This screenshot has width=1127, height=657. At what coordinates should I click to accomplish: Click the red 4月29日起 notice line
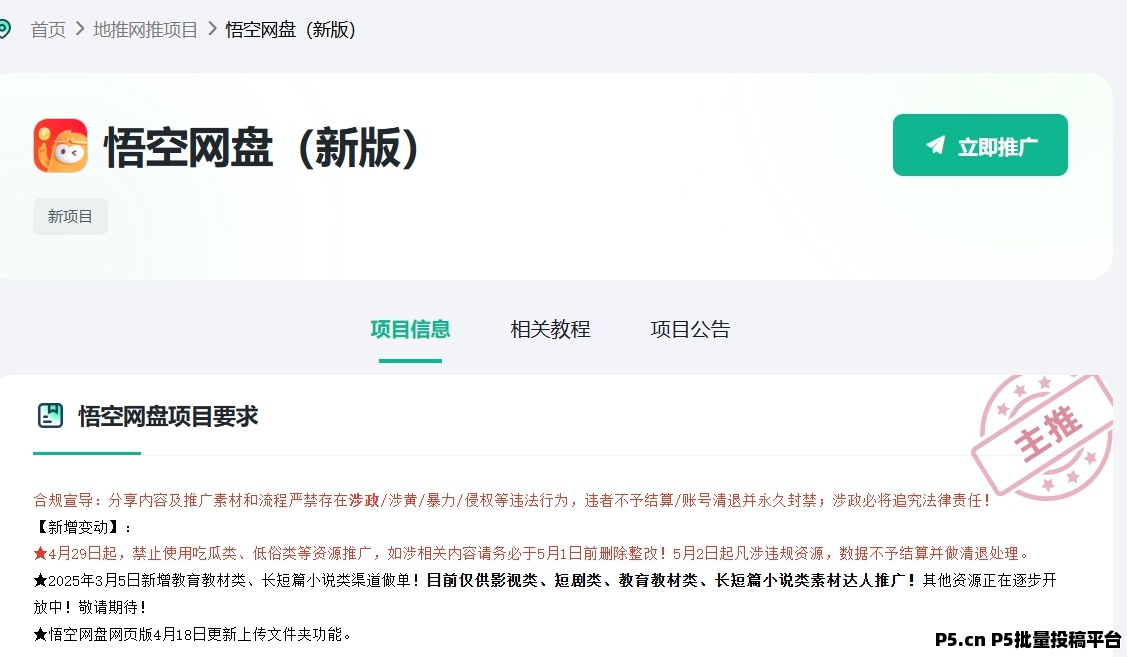(x=533, y=553)
